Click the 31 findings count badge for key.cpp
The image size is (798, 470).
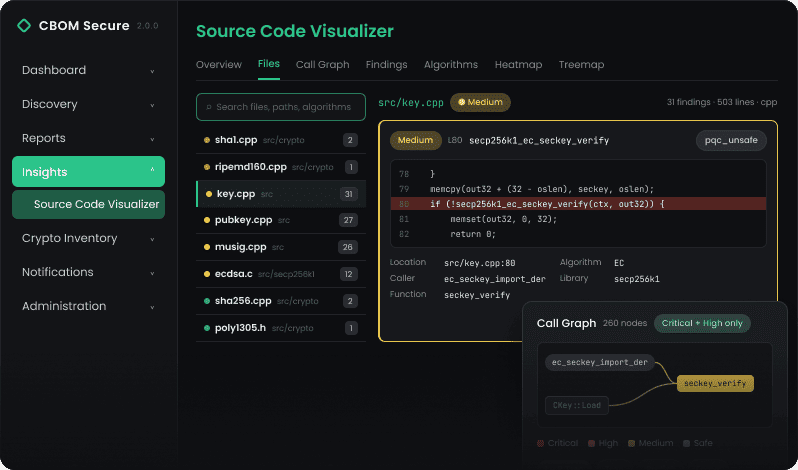click(x=349, y=194)
